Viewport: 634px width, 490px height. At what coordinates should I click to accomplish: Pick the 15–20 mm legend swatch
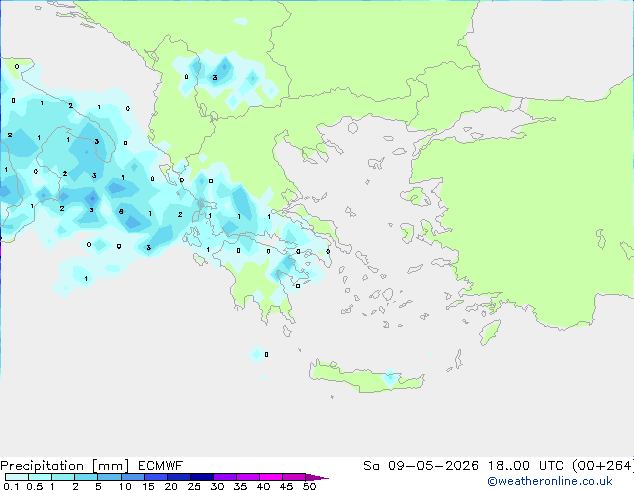(x=155, y=477)
